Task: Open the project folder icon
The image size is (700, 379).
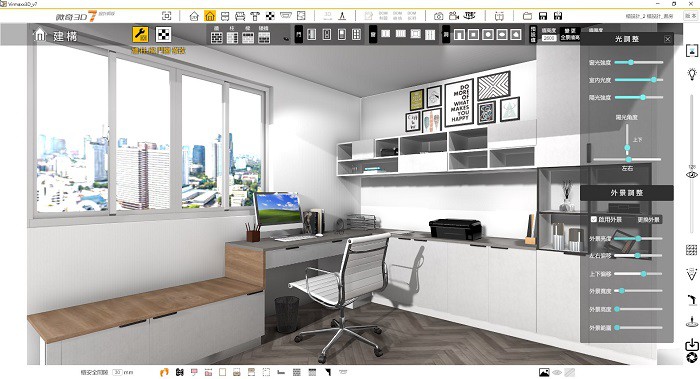Action: [528, 16]
